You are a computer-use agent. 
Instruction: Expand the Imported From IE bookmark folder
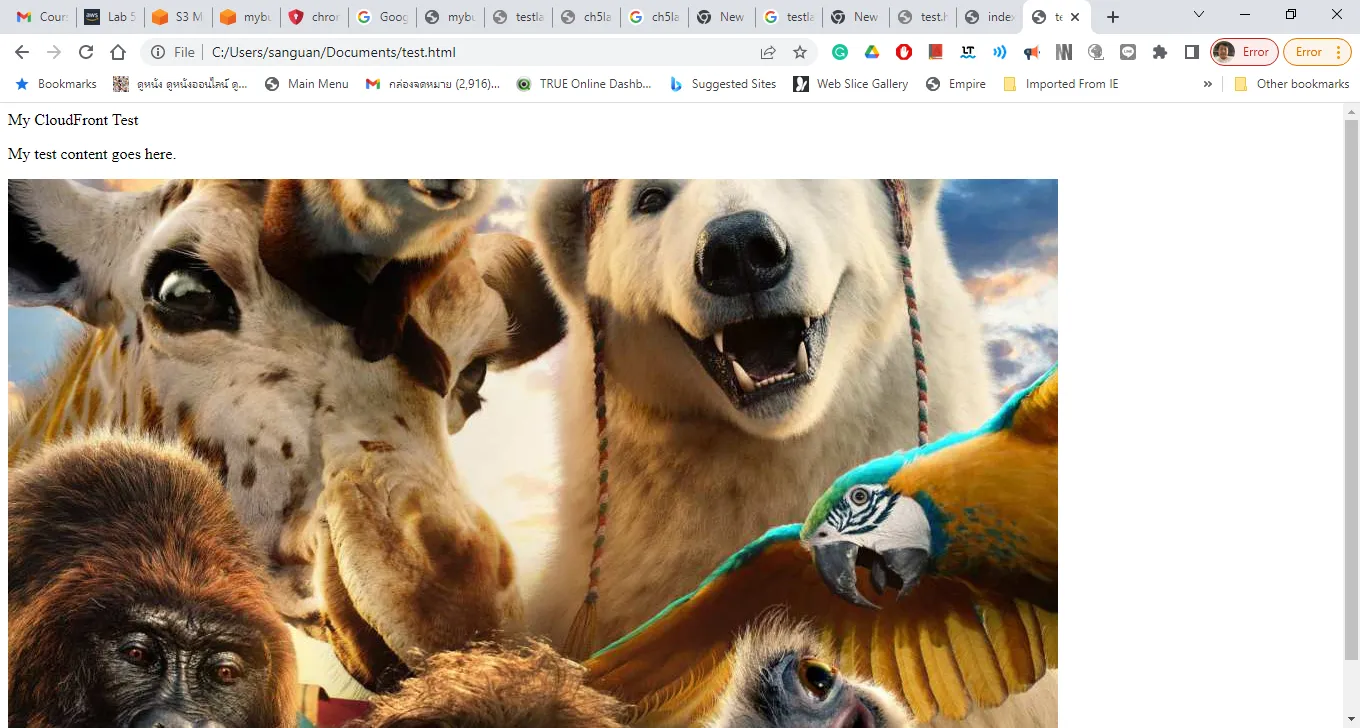click(x=1061, y=84)
